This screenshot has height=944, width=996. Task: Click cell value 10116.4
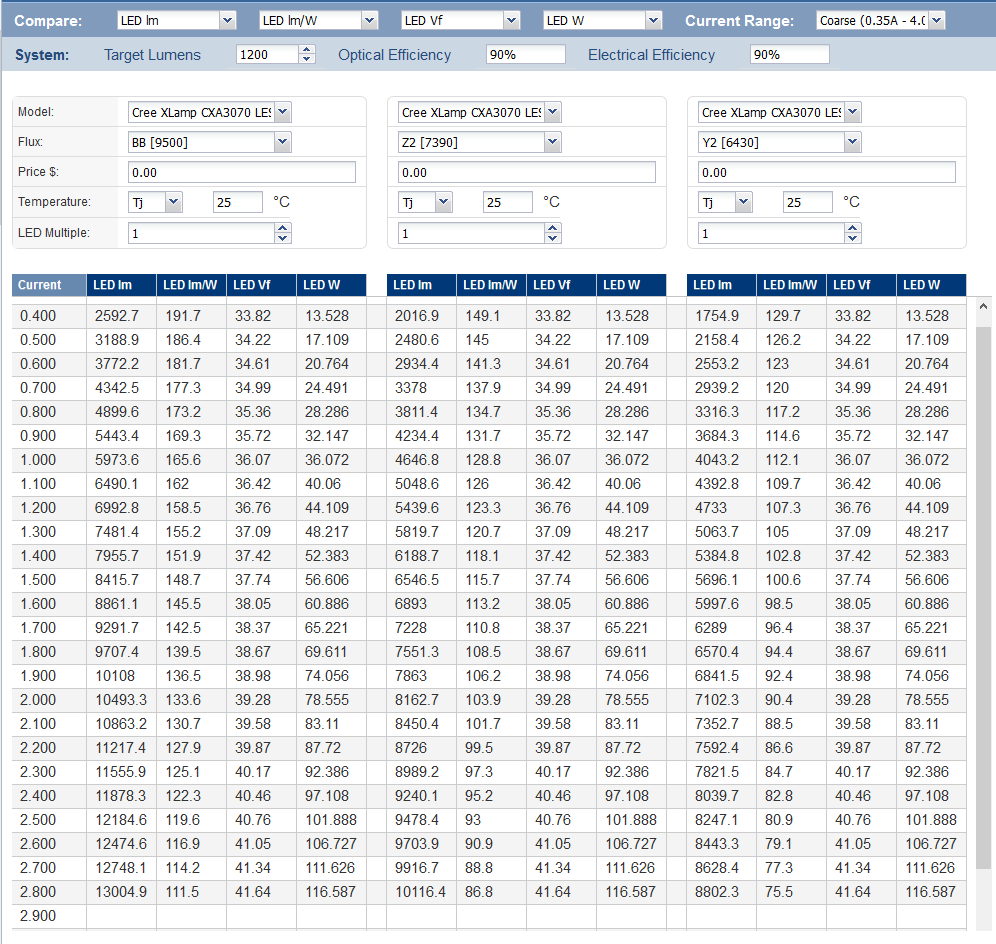(x=421, y=892)
